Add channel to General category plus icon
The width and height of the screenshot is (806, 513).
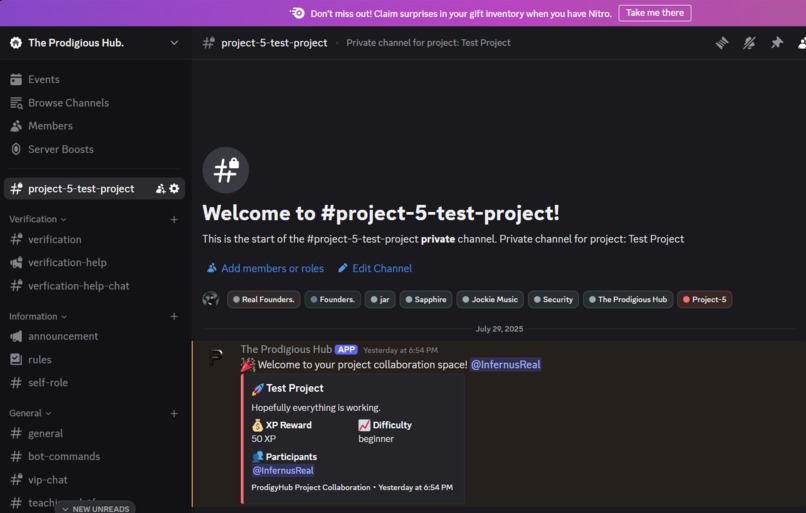click(x=174, y=413)
